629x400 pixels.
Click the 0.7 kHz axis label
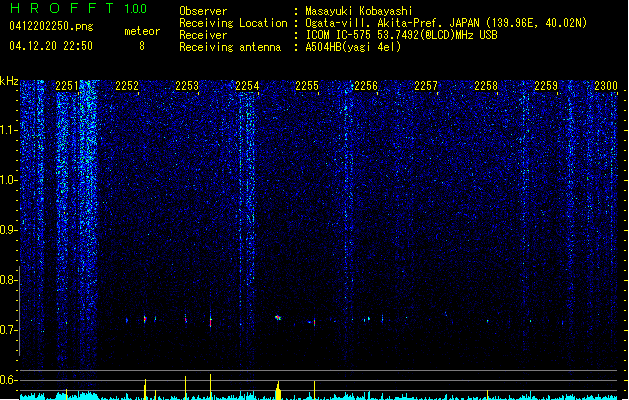(x=8, y=330)
